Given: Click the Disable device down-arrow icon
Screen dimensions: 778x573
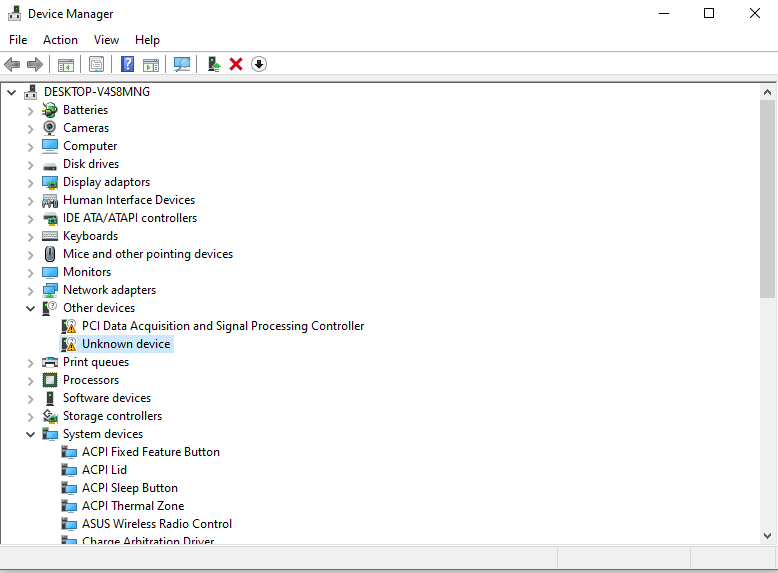Looking at the screenshot, I should tap(259, 64).
